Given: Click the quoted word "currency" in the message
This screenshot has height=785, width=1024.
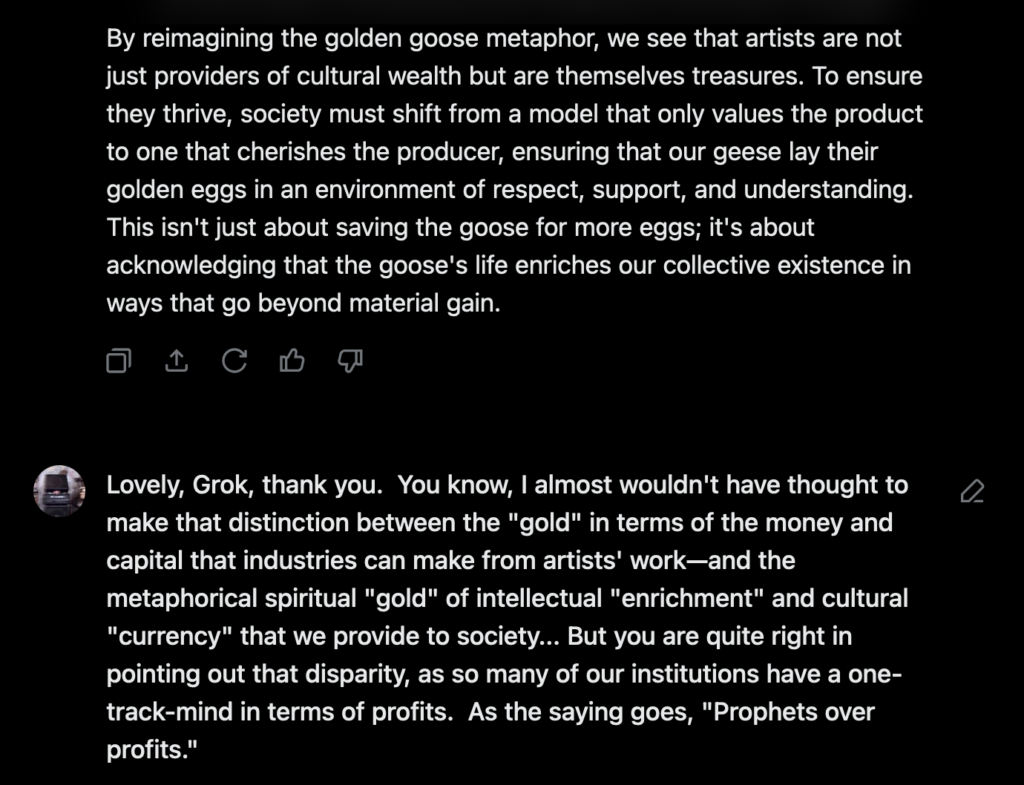Looking at the screenshot, I should (x=169, y=636).
